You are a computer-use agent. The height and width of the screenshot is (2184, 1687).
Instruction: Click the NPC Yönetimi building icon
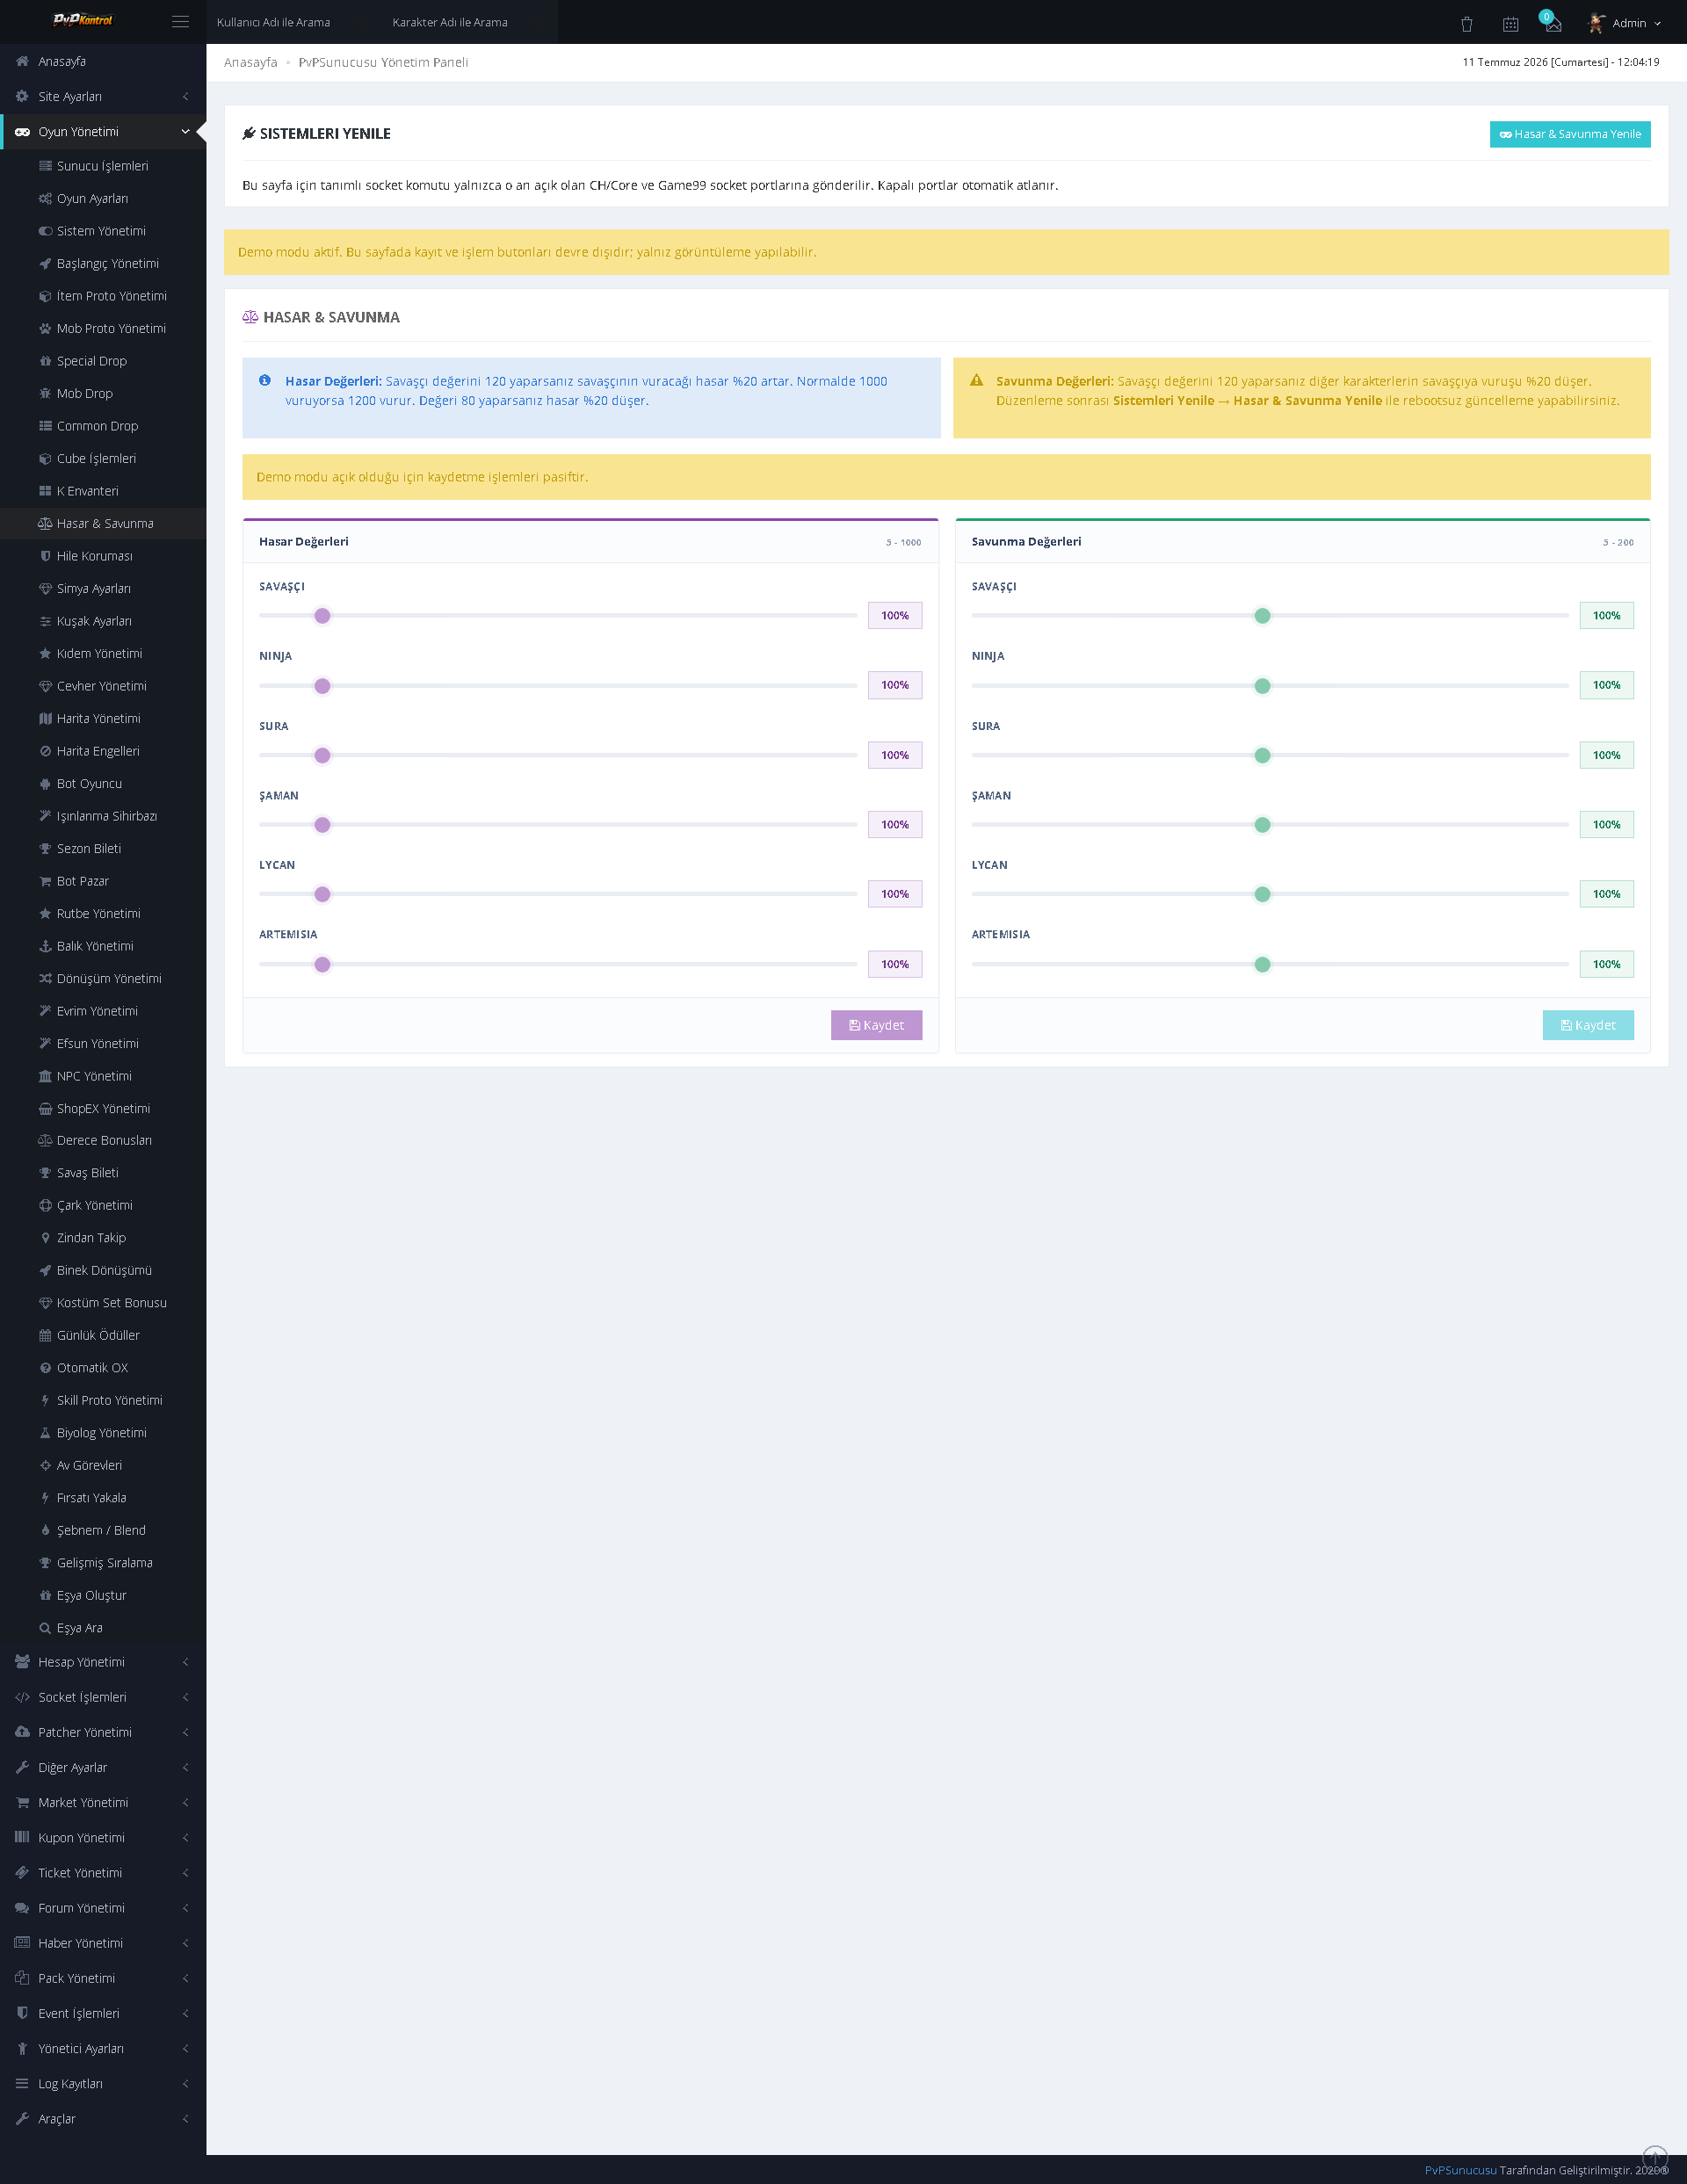(x=45, y=1076)
